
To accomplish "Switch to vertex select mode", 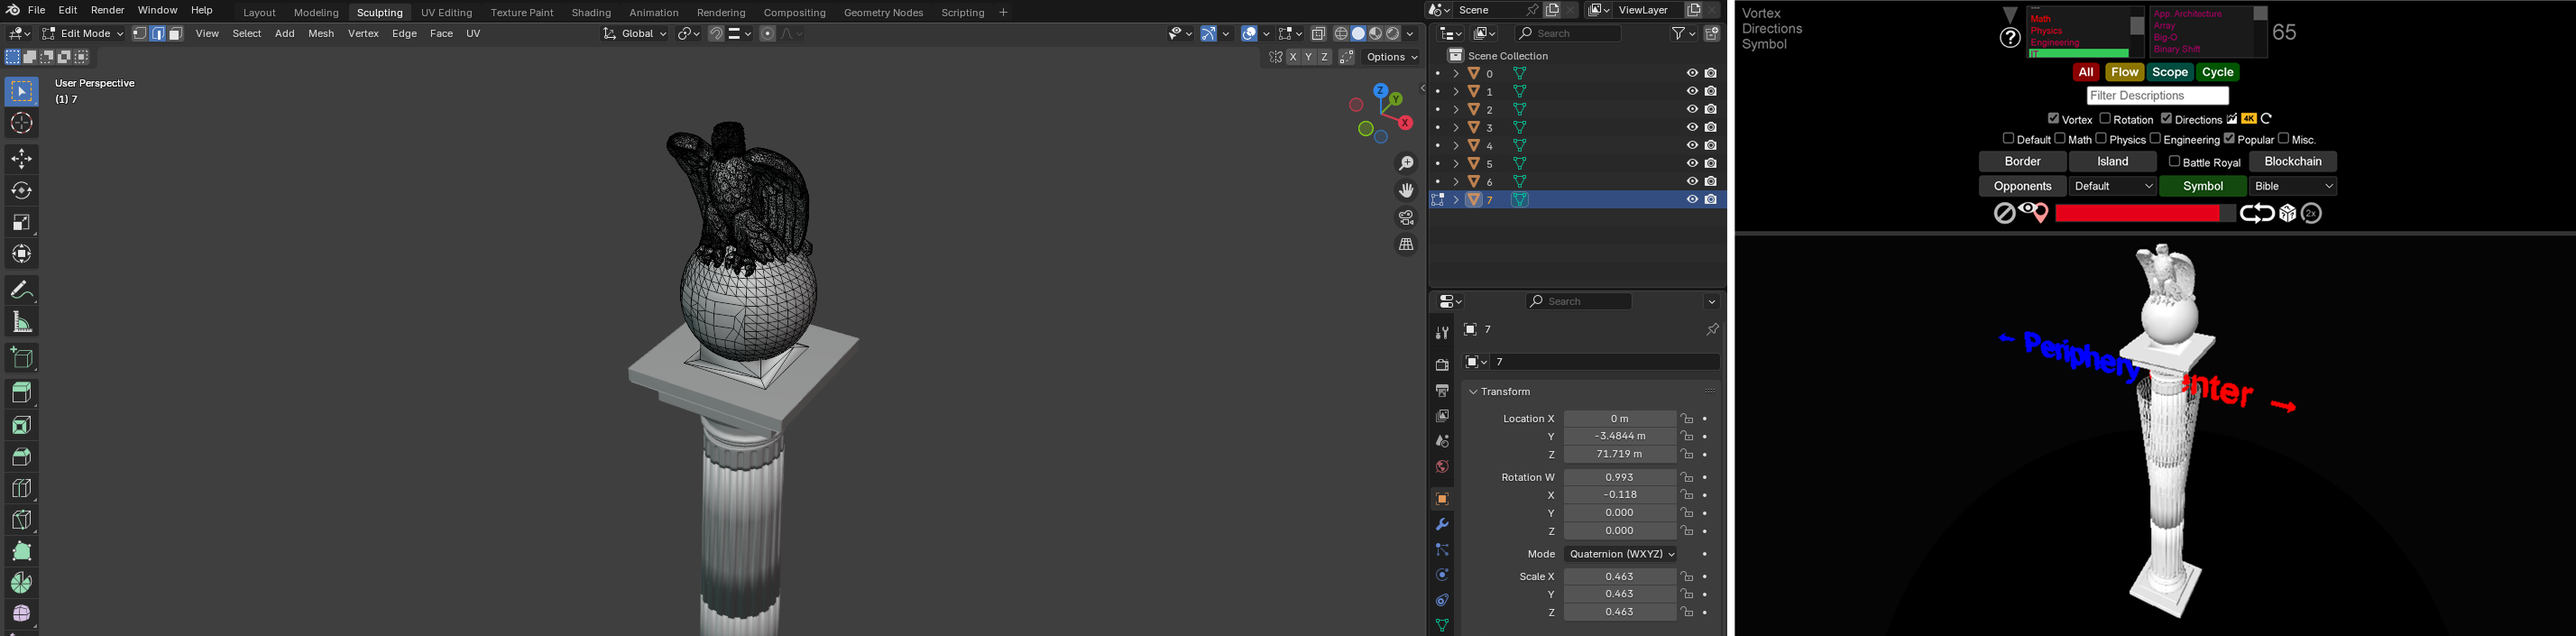I will tap(140, 34).
